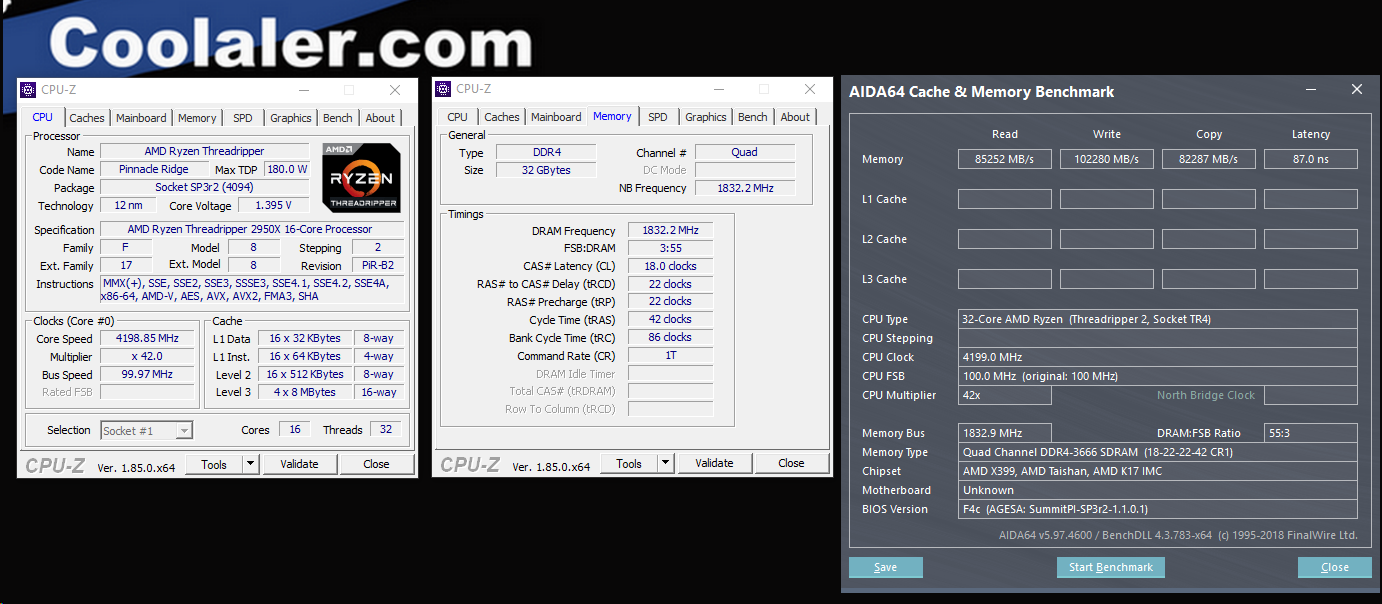Click the Close button at the bottom of the CPU-Z CPU window

tap(376, 464)
